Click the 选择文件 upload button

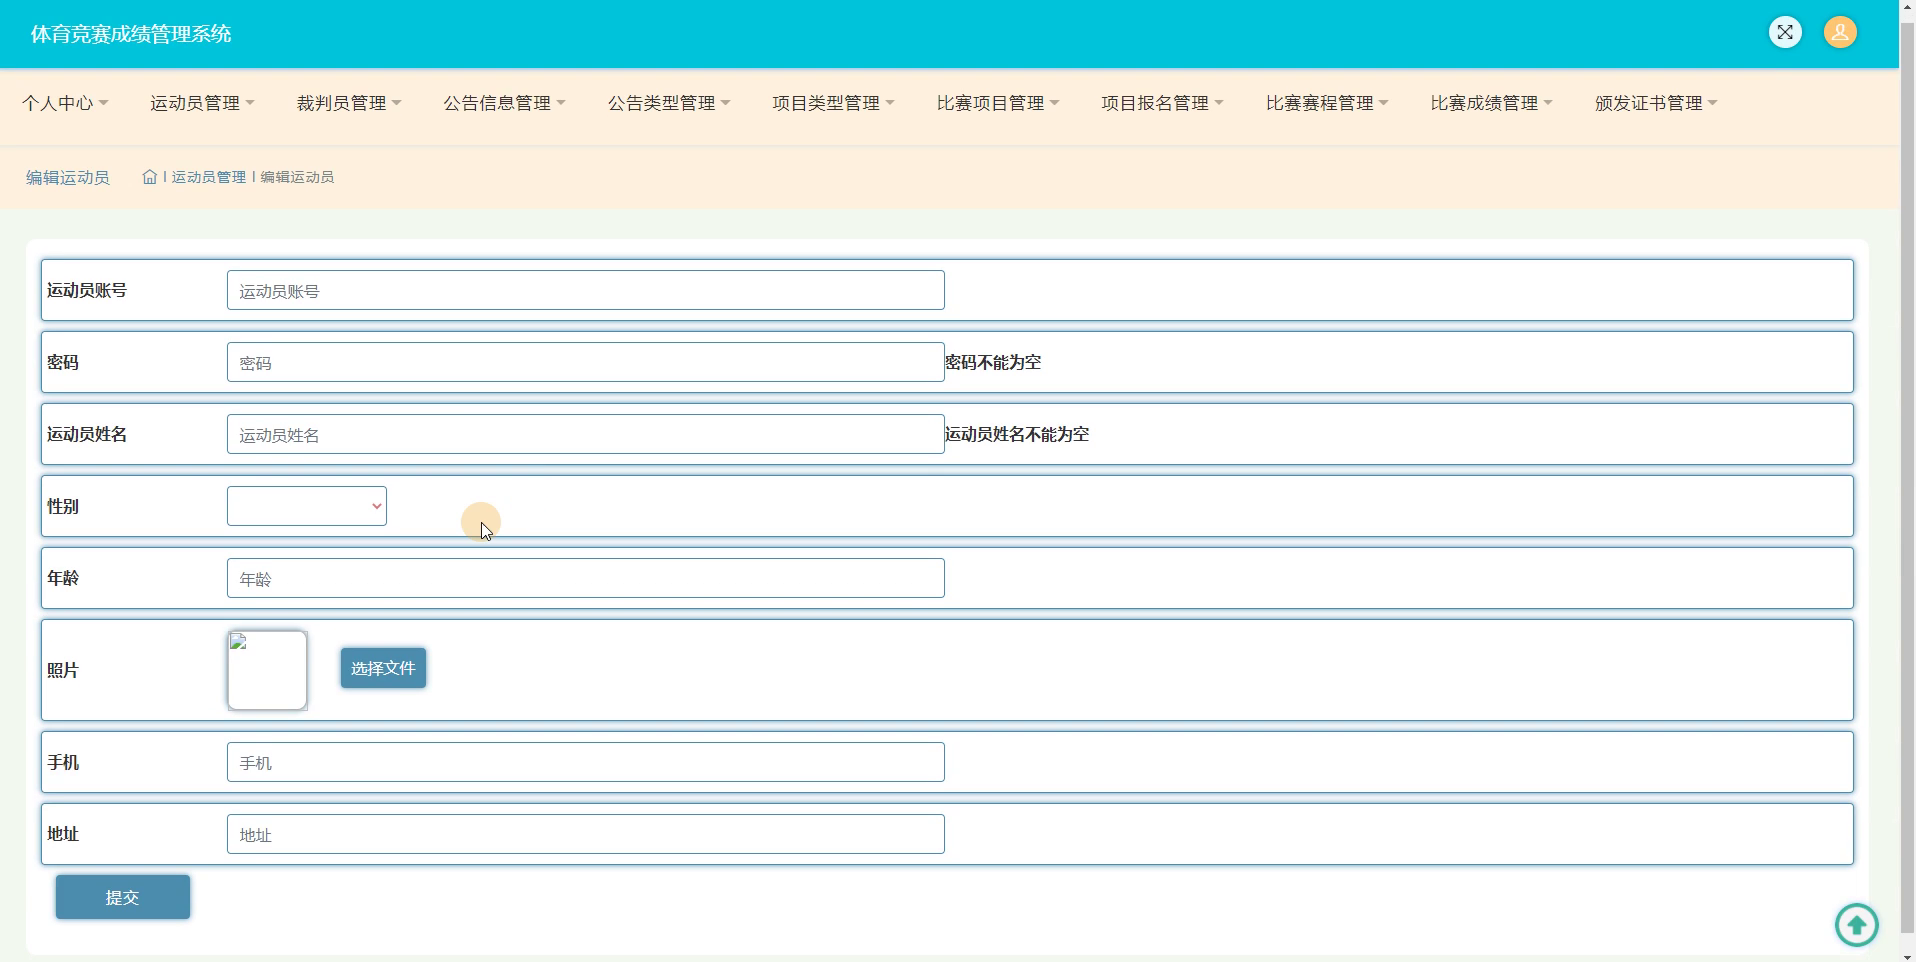[383, 668]
